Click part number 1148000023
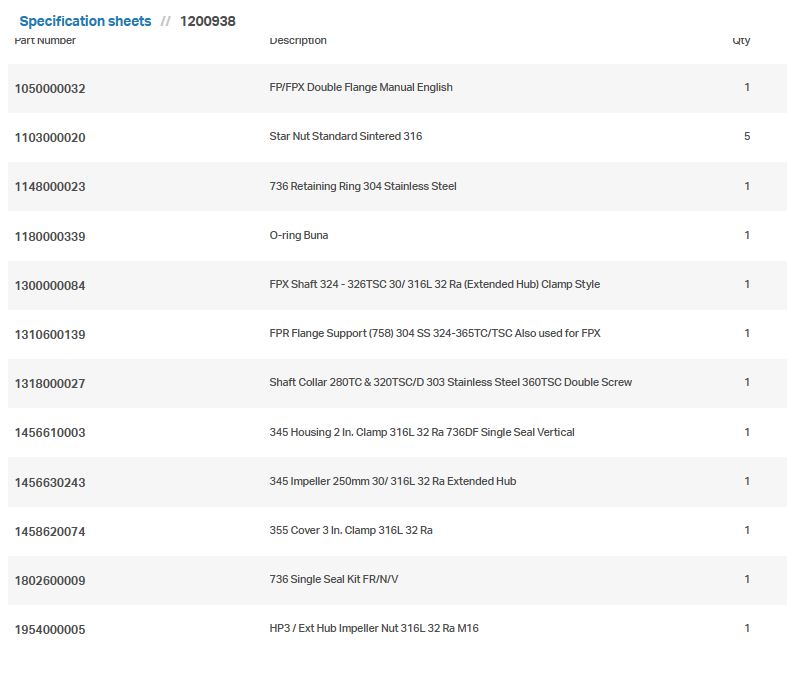Viewport: 787px width, 691px height. point(50,186)
